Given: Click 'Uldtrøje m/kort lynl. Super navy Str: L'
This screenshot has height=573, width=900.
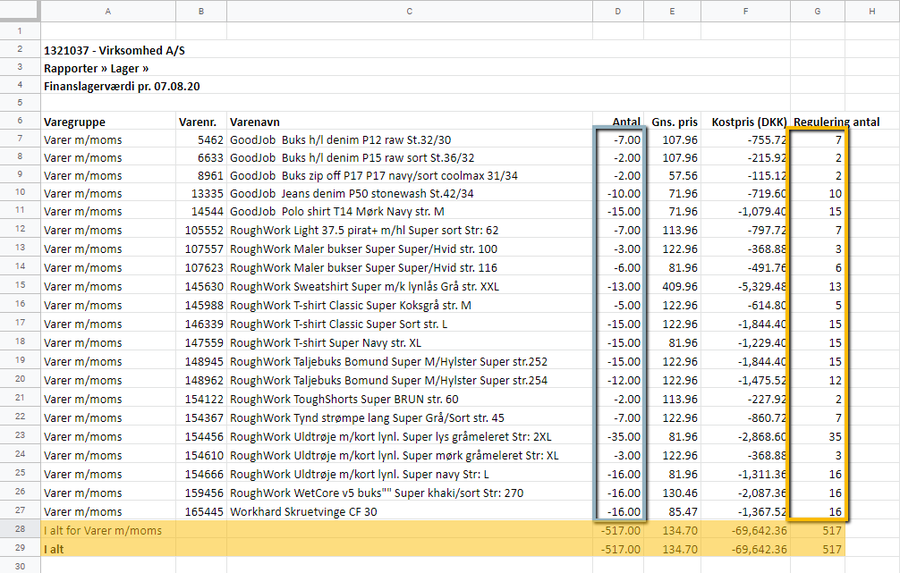Looking at the screenshot, I should click(359, 474).
